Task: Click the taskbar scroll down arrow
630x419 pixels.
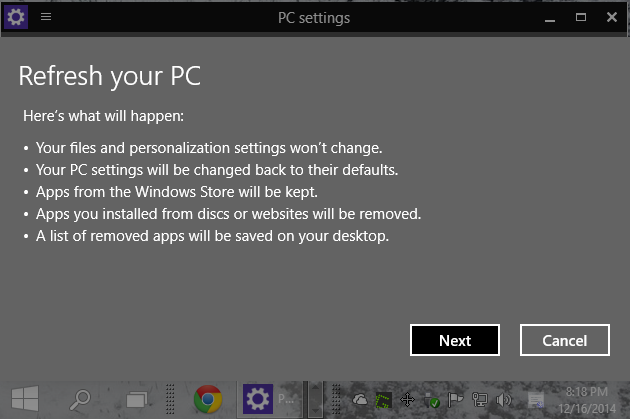Action: pyautogui.click(x=315, y=410)
